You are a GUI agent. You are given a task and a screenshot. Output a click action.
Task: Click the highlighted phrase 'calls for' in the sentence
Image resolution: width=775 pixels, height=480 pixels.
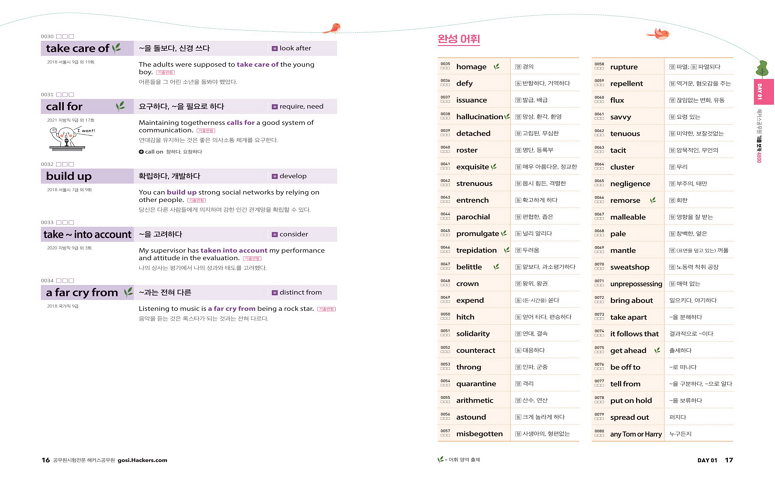(241, 123)
